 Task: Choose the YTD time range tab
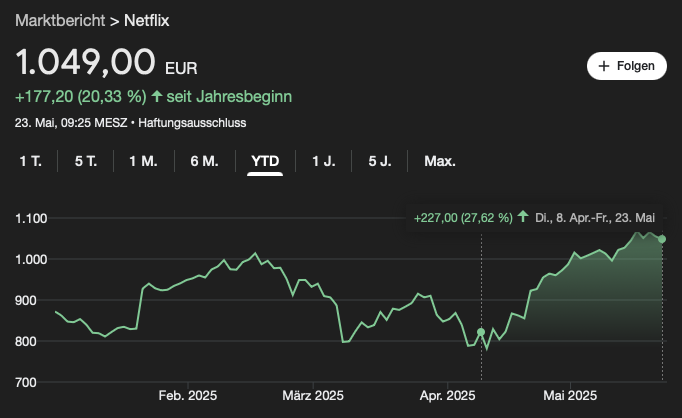click(x=265, y=161)
